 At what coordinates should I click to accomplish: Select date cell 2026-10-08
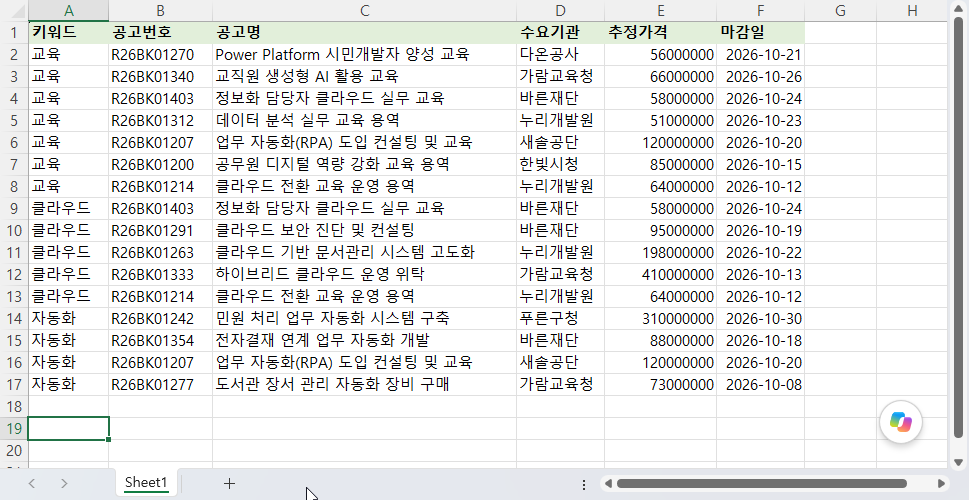(761, 384)
